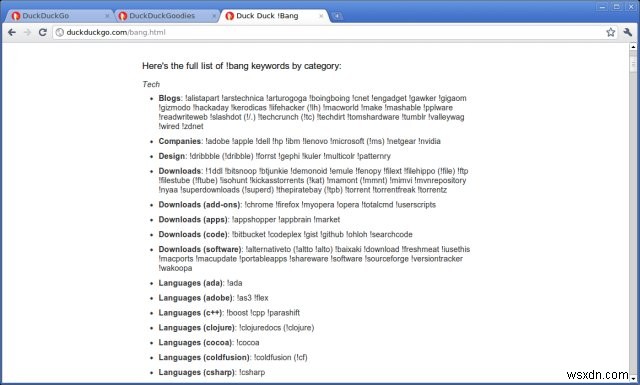This screenshot has height=385, width=640.
Task: Click the 'Blogs' list label
Action: tap(169, 98)
